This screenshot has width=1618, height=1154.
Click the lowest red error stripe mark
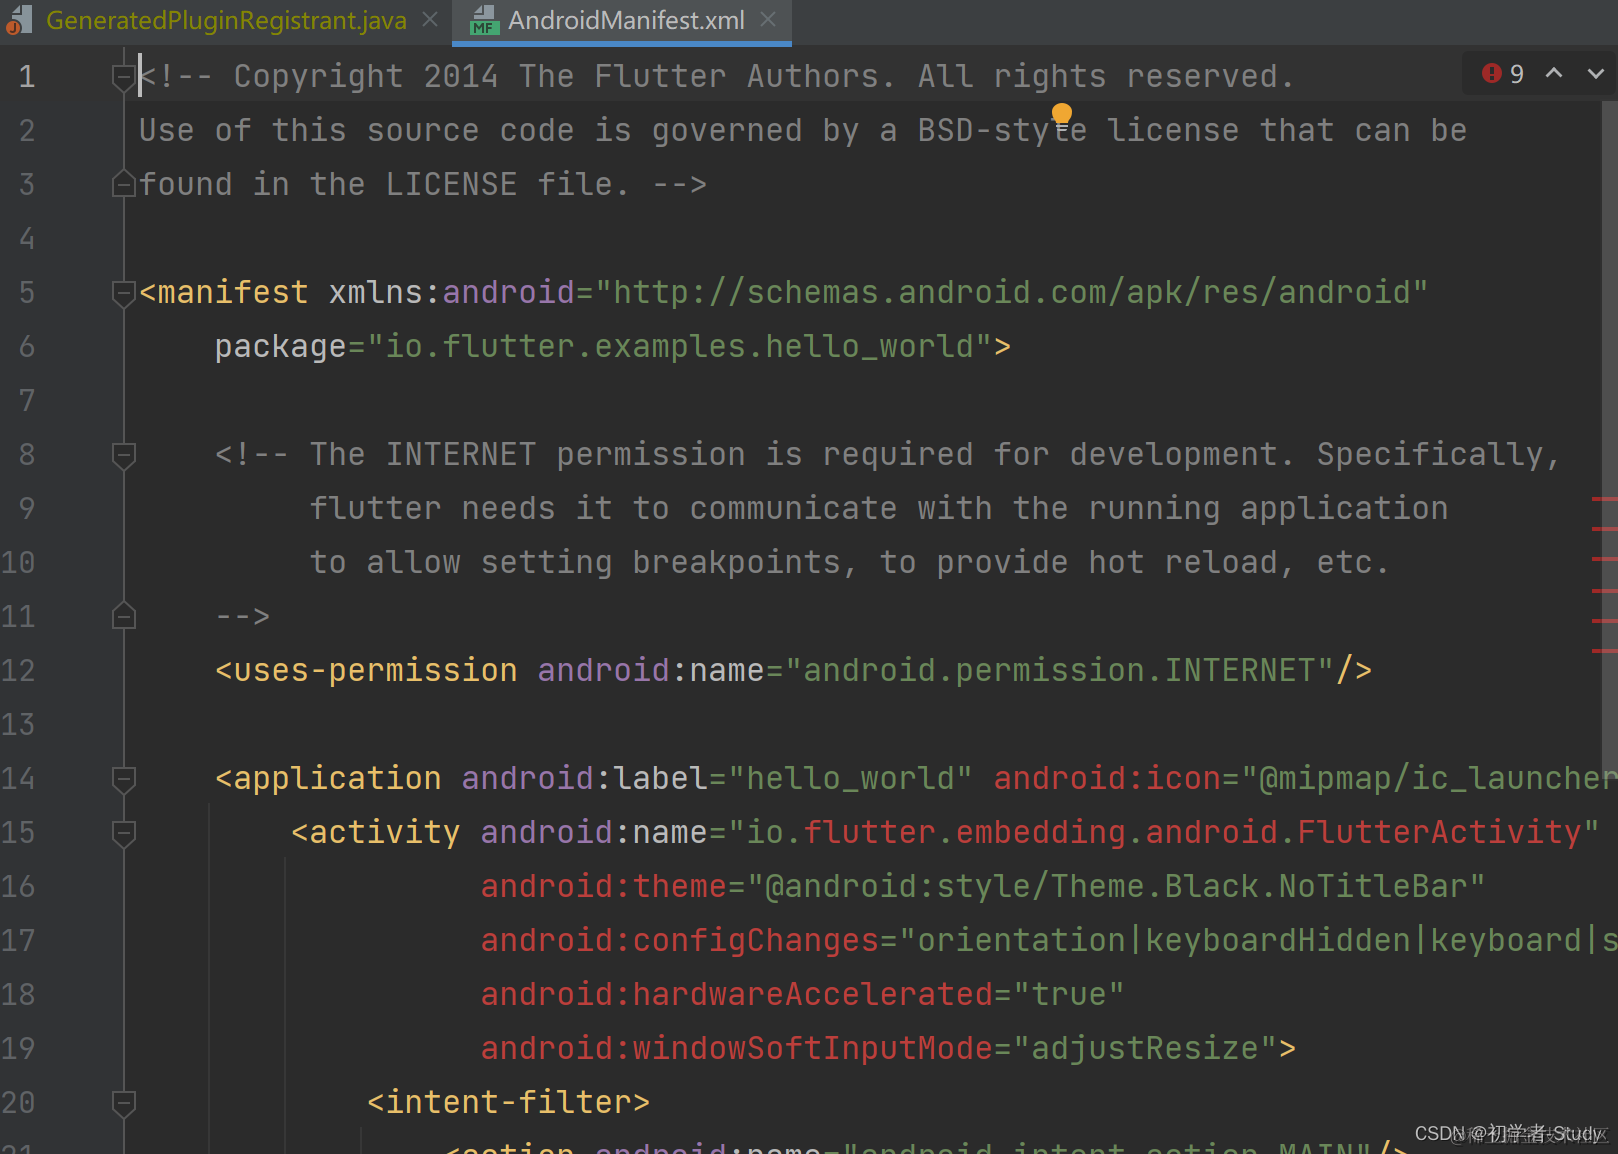tap(1604, 651)
